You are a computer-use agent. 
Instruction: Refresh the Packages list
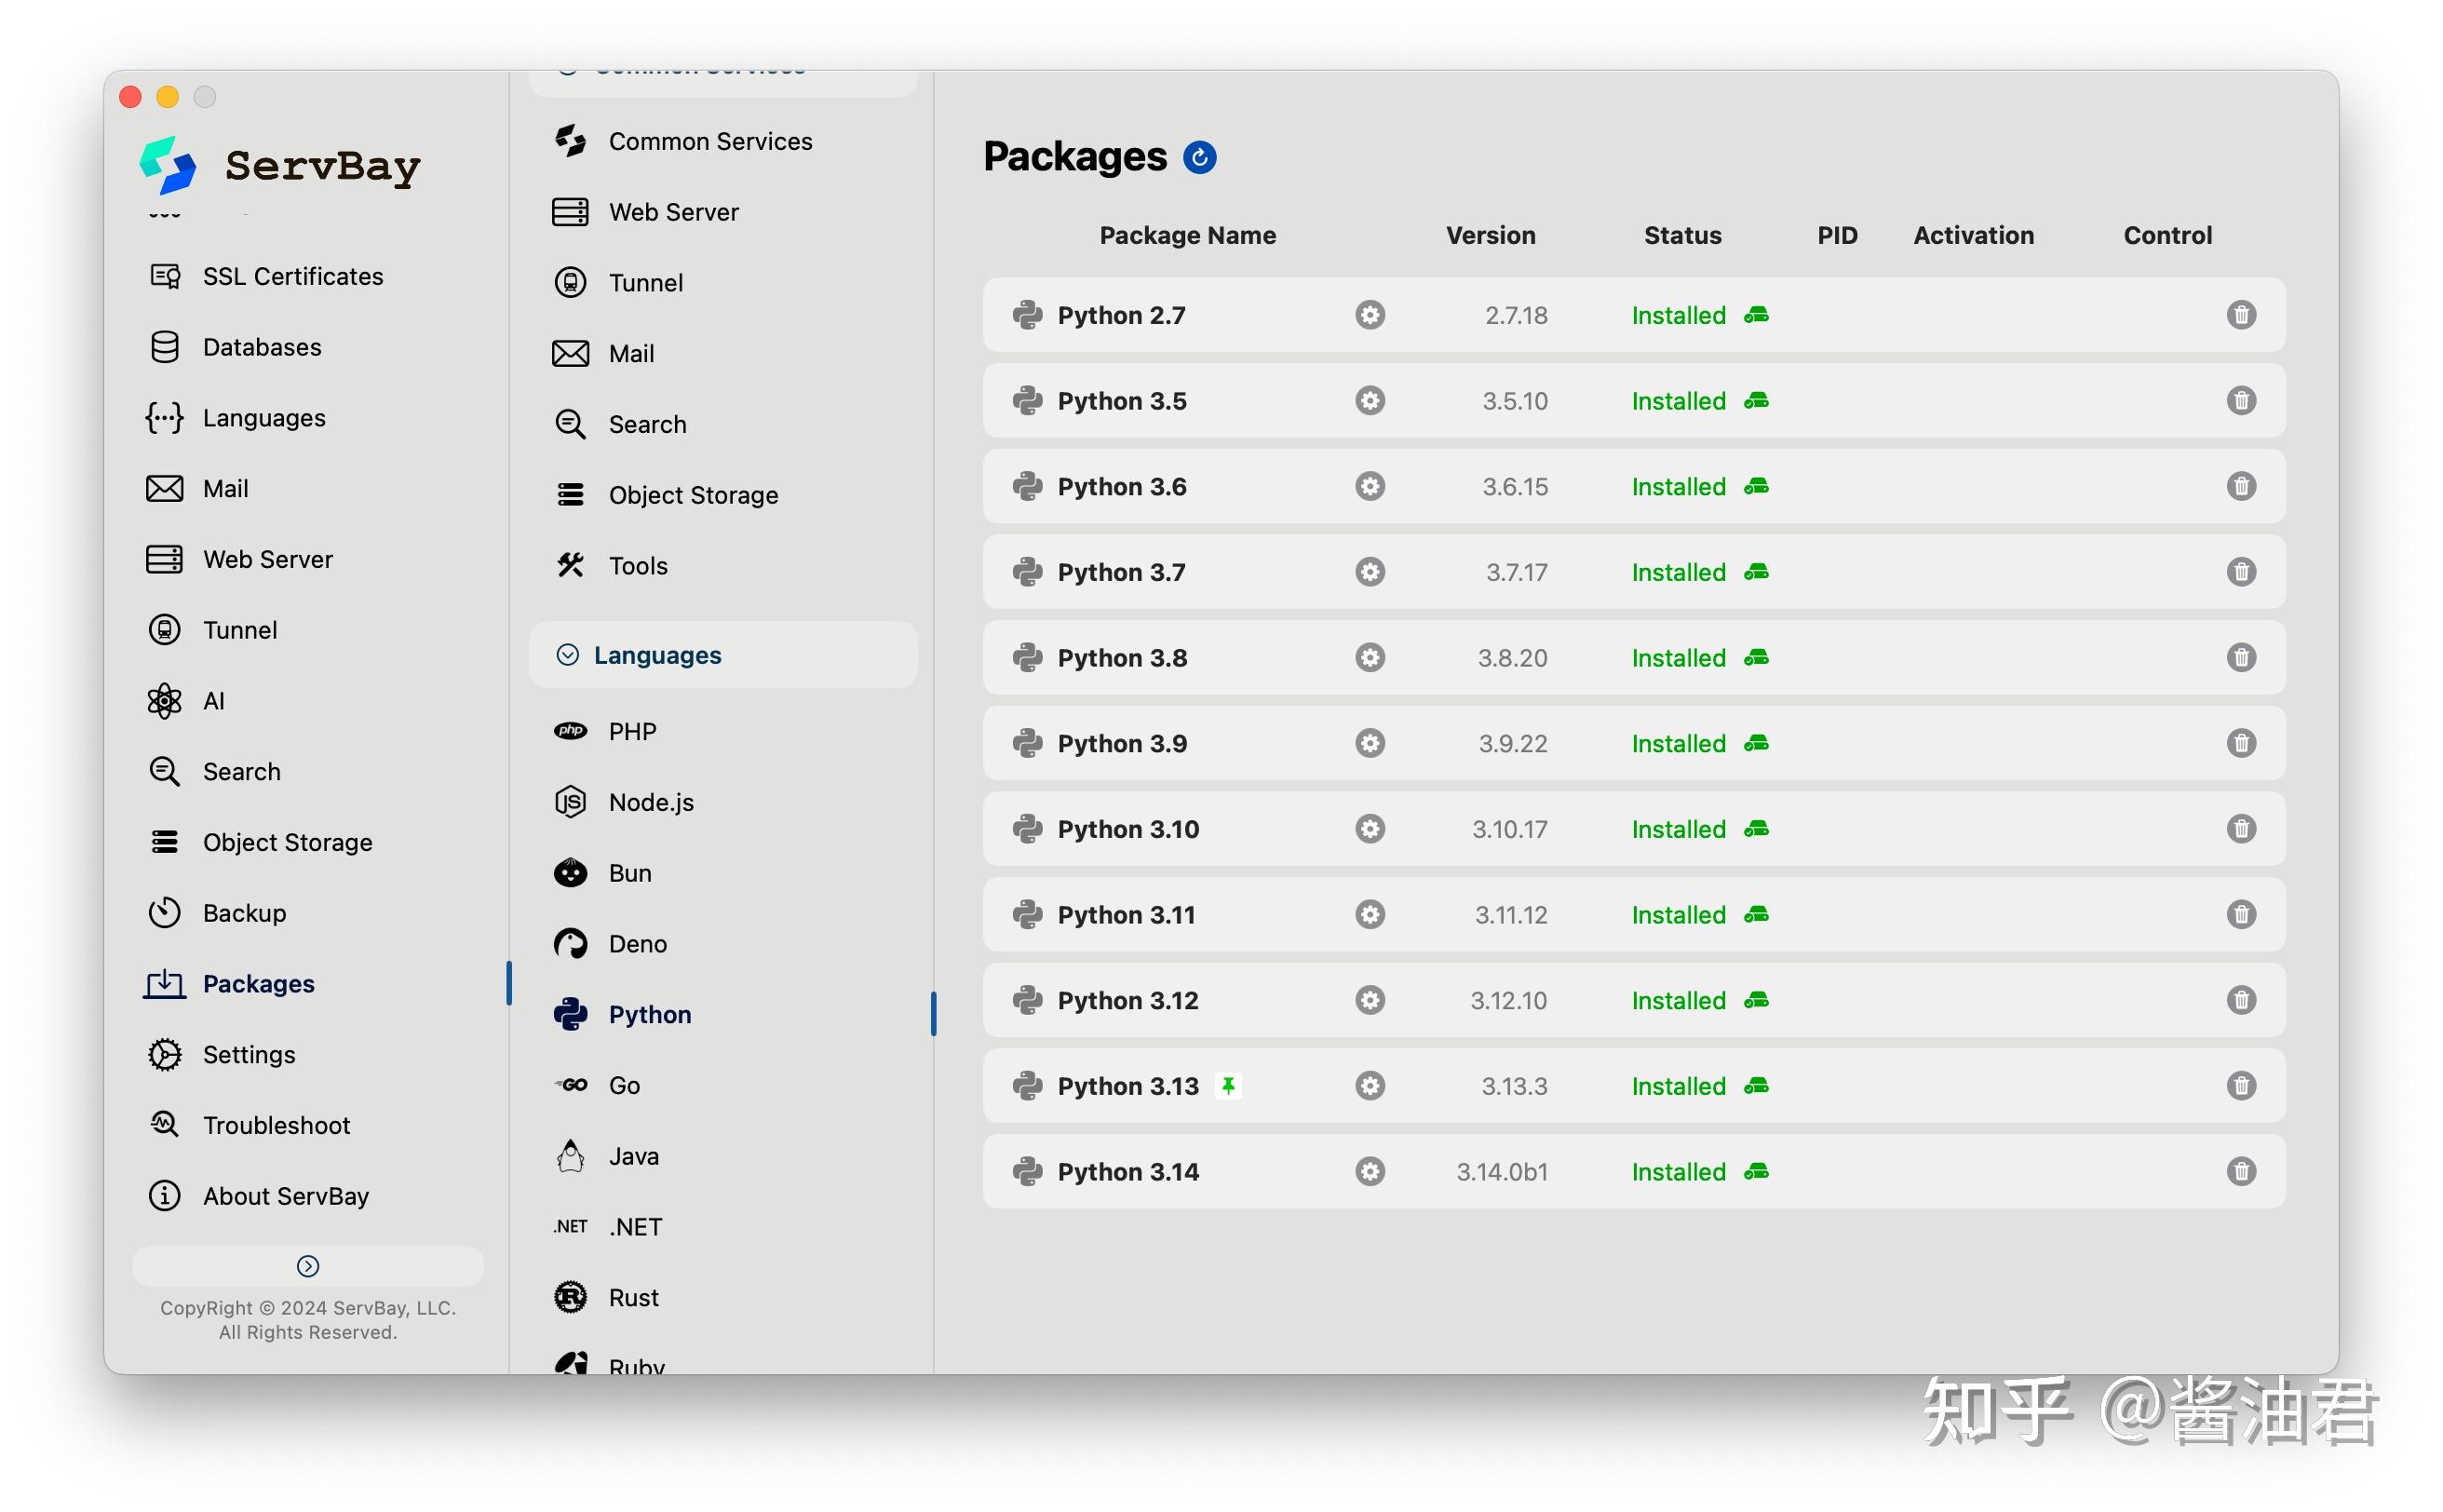pos(1200,156)
